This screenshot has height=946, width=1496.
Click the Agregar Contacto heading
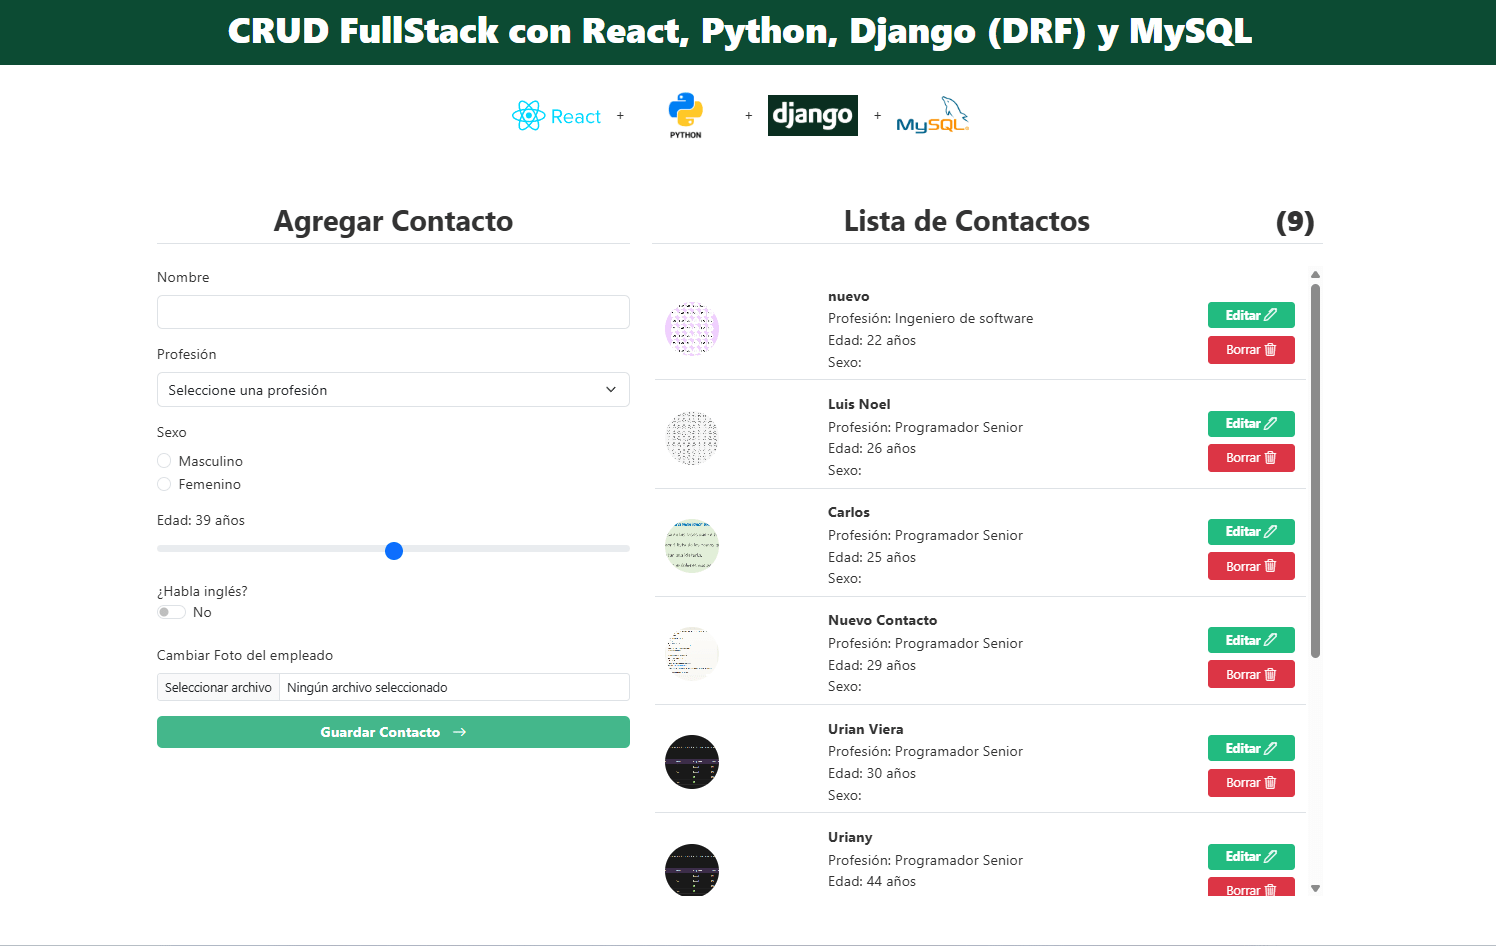point(393,221)
